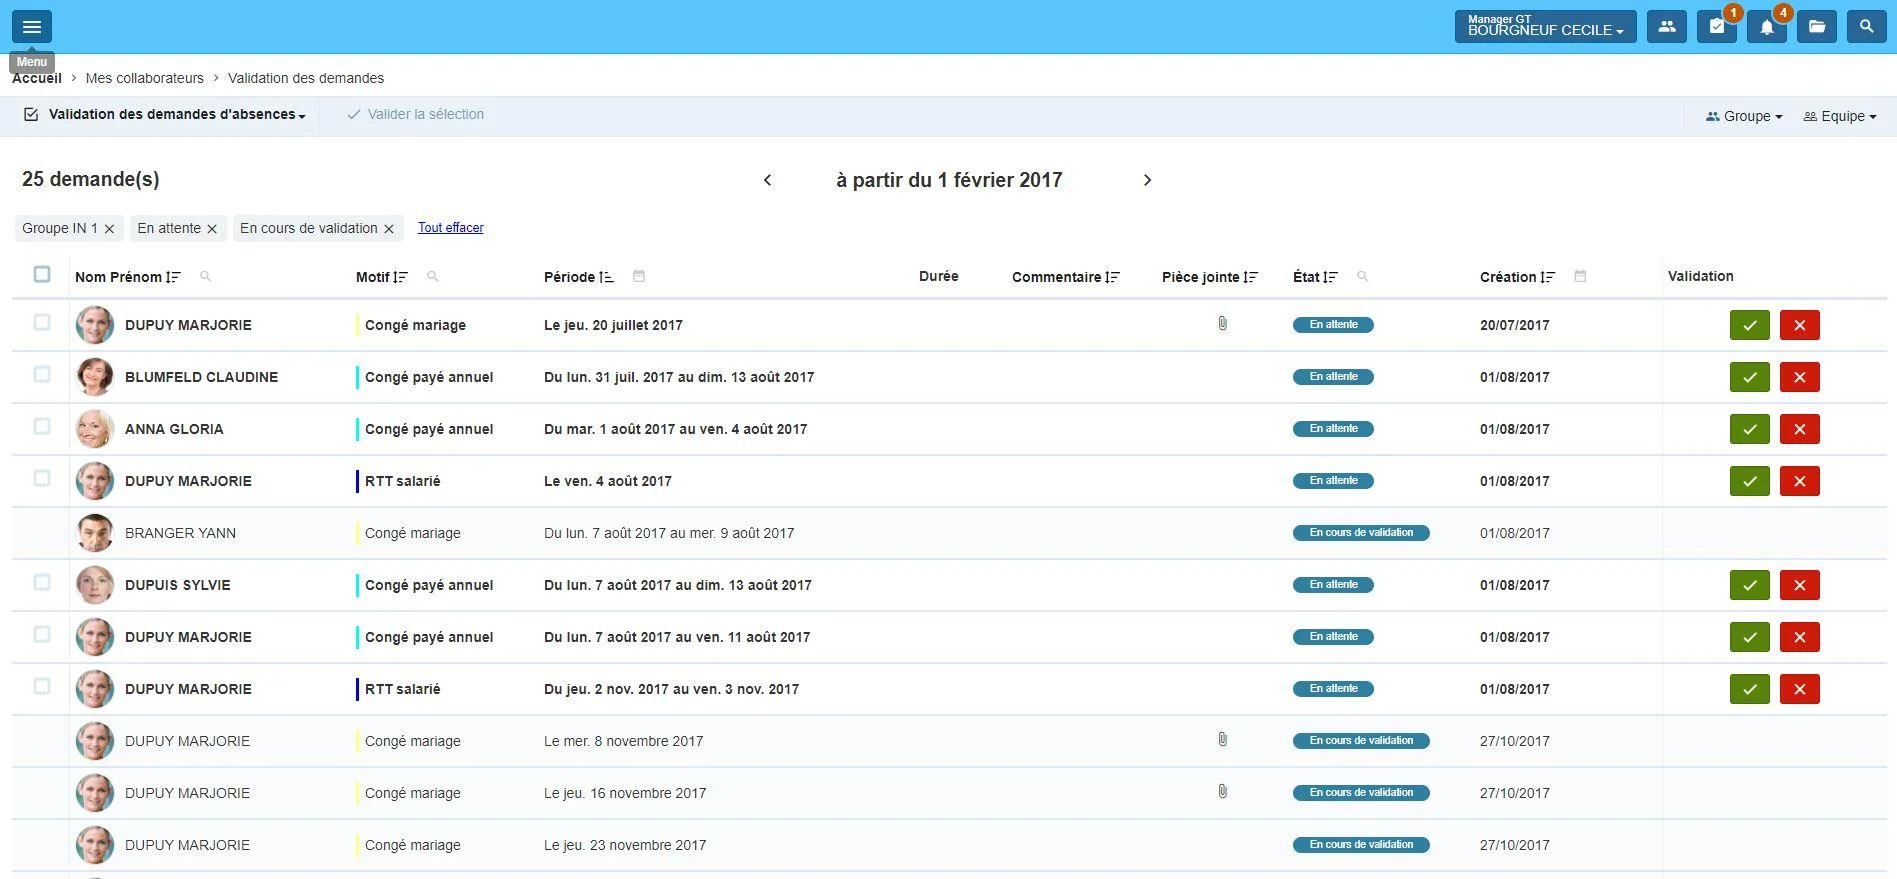The image size is (1897, 879).
Task: Open the Création calendar filter
Action: (1580, 276)
